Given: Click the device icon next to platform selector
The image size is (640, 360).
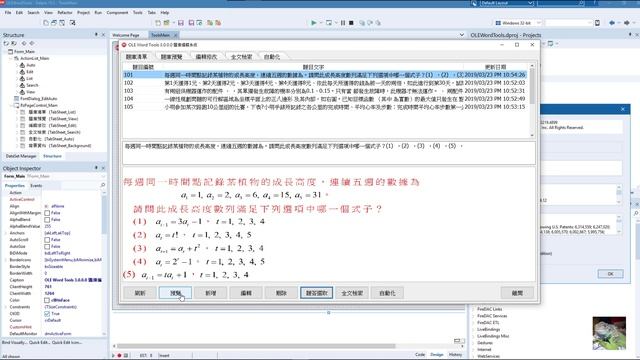Looking at the screenshot, I should point(597,23).
